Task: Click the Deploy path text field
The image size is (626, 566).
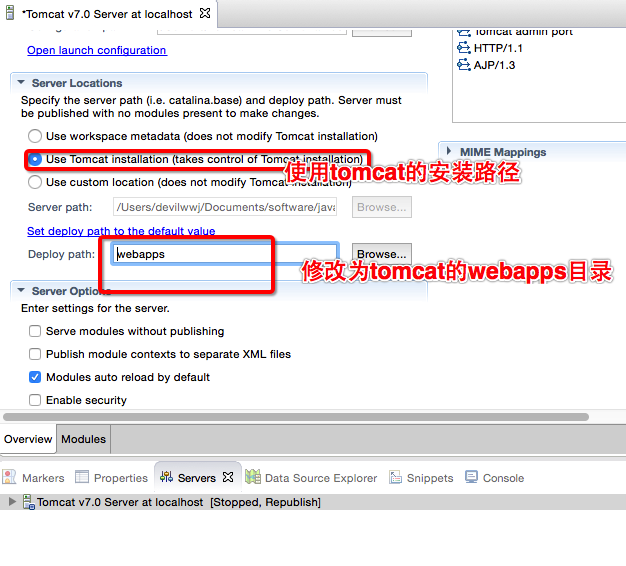Action: (225, 254)
